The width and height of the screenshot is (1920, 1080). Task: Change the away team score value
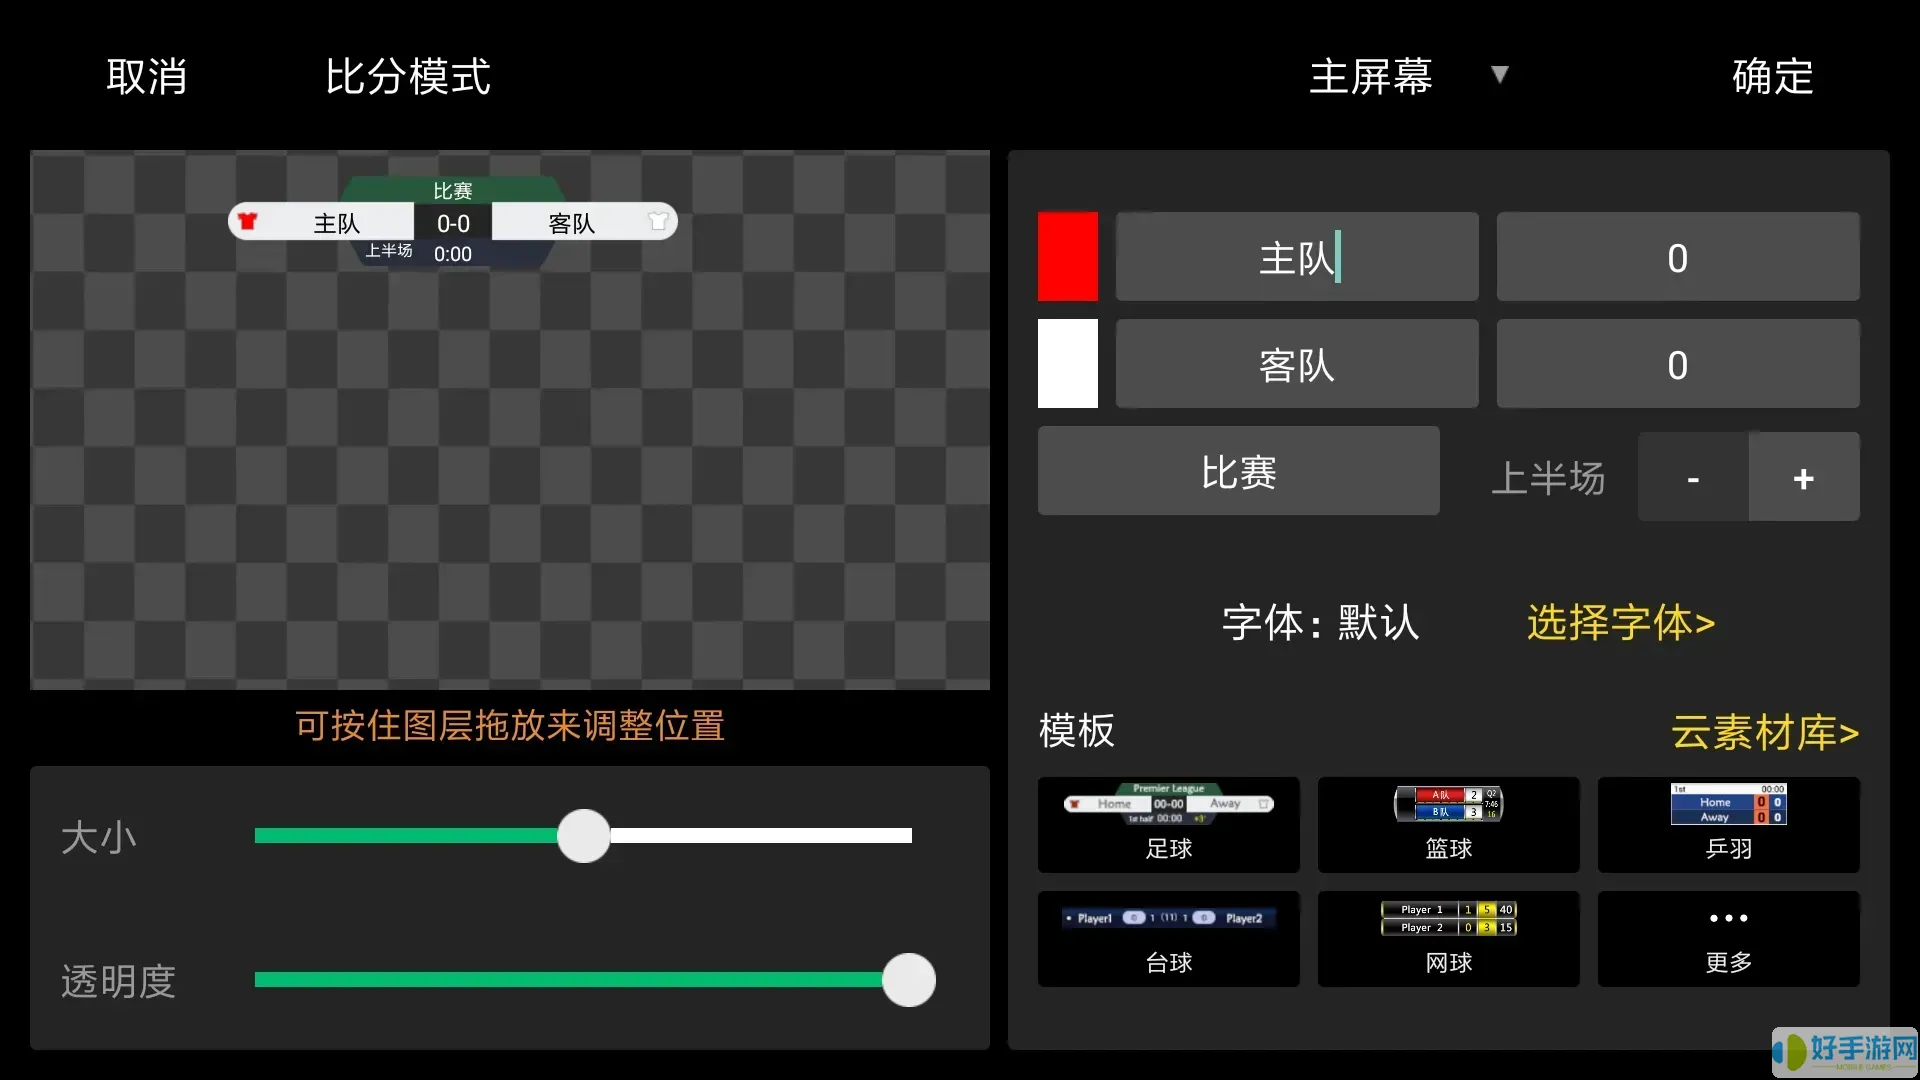pyautogui.click(x=1678, y=363)
